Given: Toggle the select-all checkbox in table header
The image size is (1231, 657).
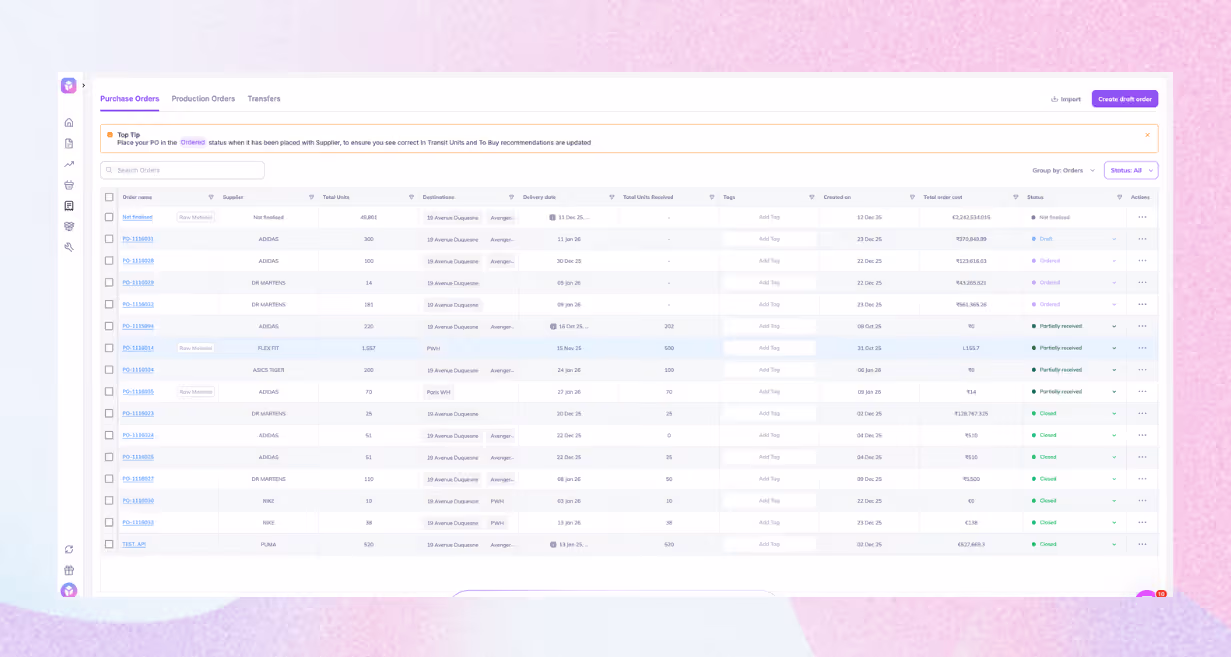Looking at the screenshot, I should pyautogui.click(x=109, y=197).
